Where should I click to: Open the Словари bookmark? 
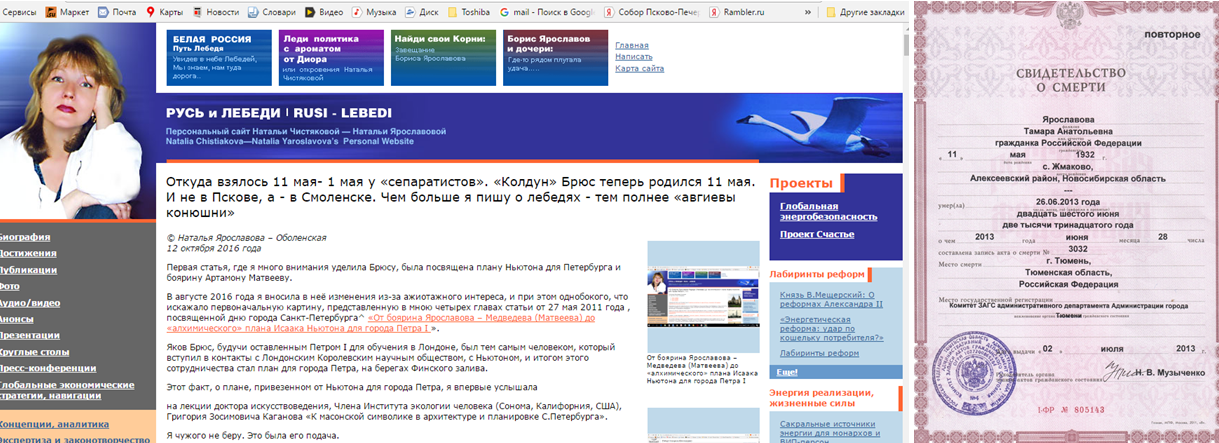pos(271,12)
